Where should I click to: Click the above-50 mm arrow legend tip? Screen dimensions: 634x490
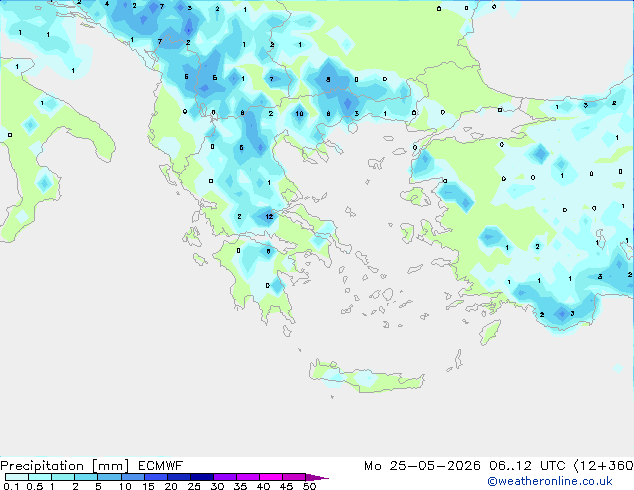pos(317,478)
